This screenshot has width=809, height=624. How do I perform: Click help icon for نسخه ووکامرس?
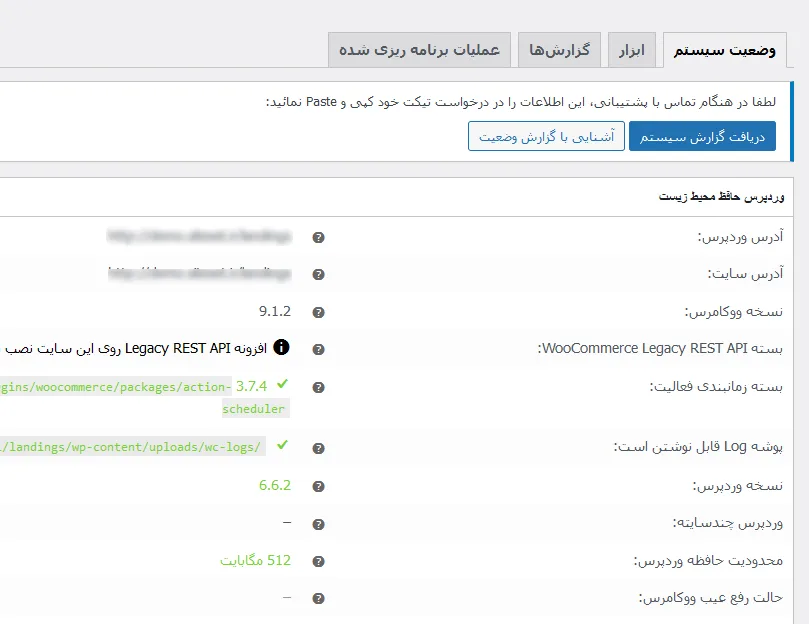coord(318,312)
